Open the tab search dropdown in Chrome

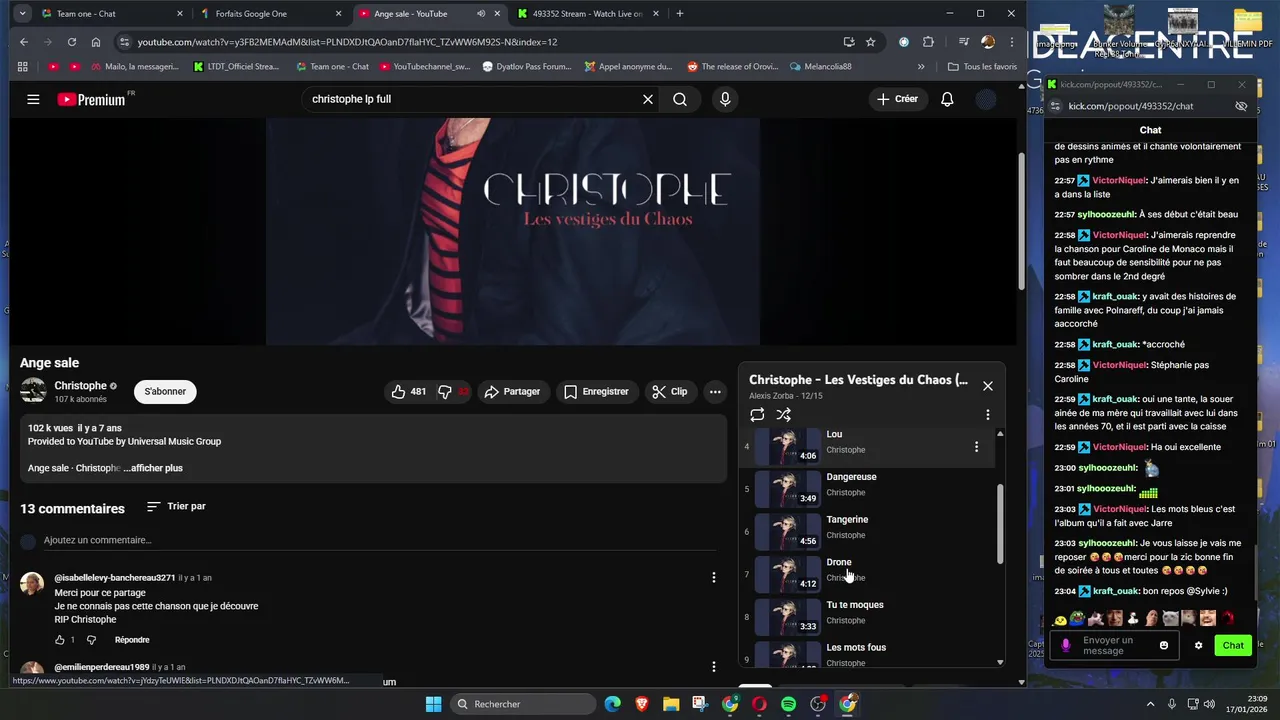tap(22, 14)
